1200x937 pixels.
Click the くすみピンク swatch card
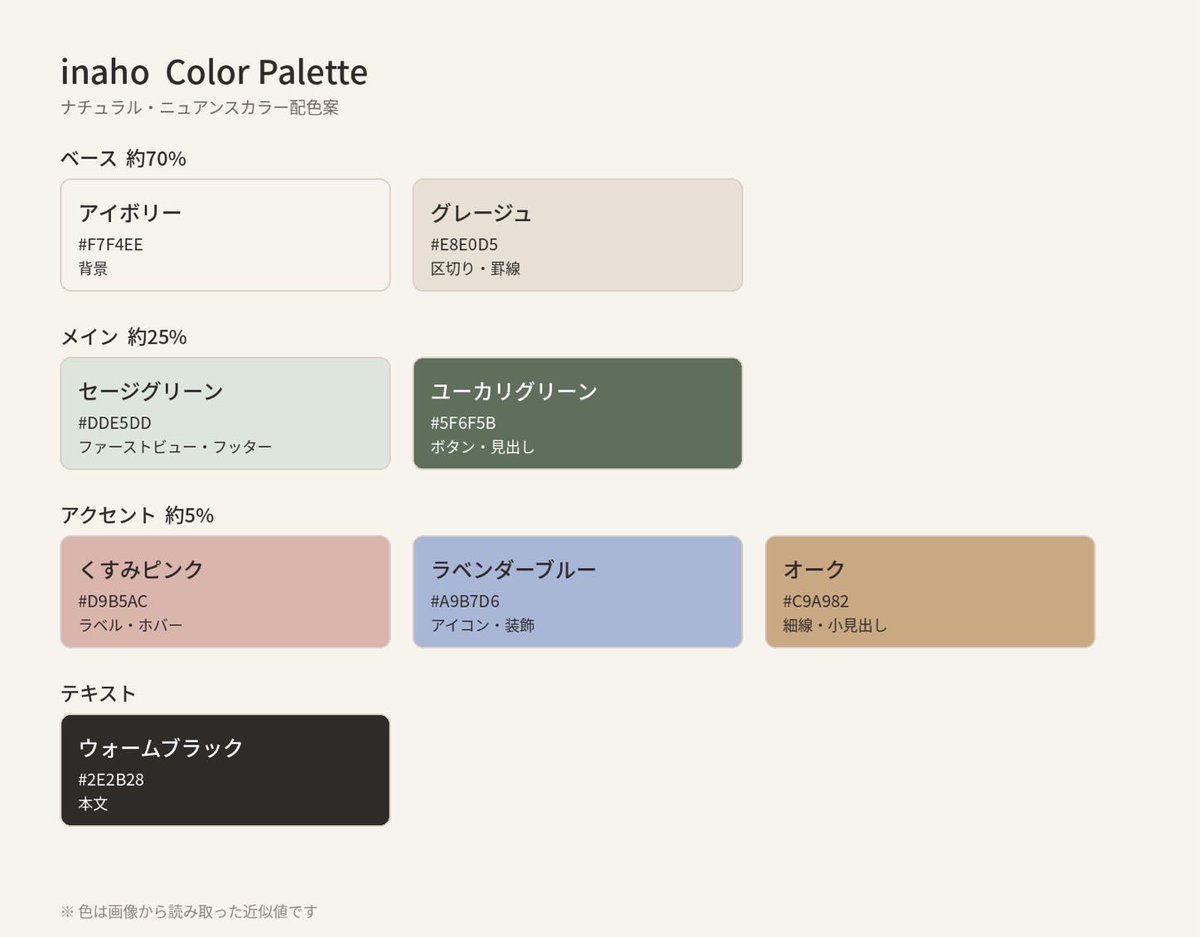coord(225,592)
